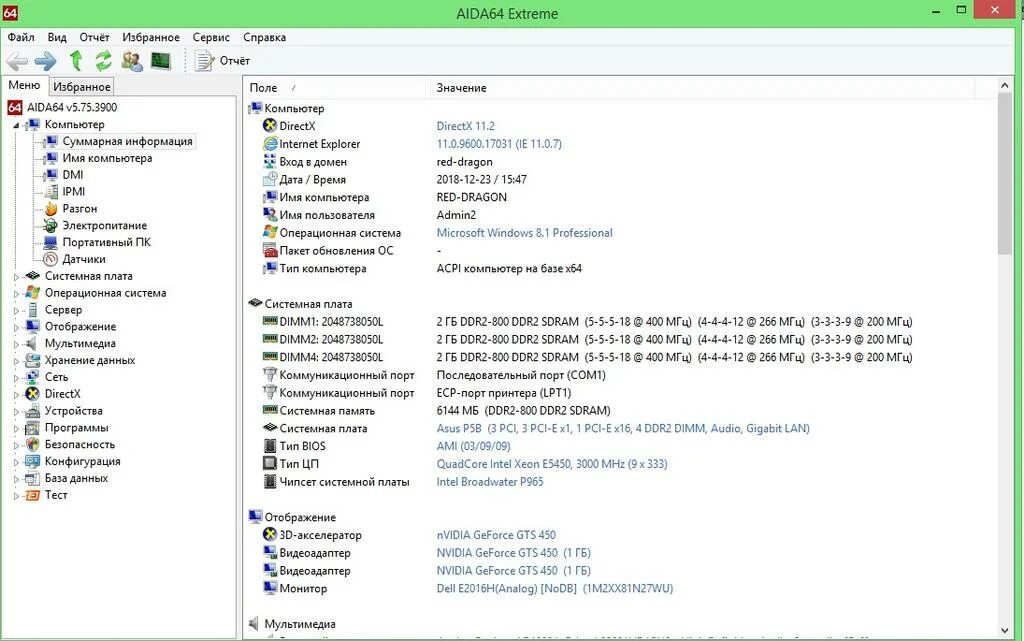
Task: Select the Системная память row
Action: pyautogui.click(x=327, y=411)
